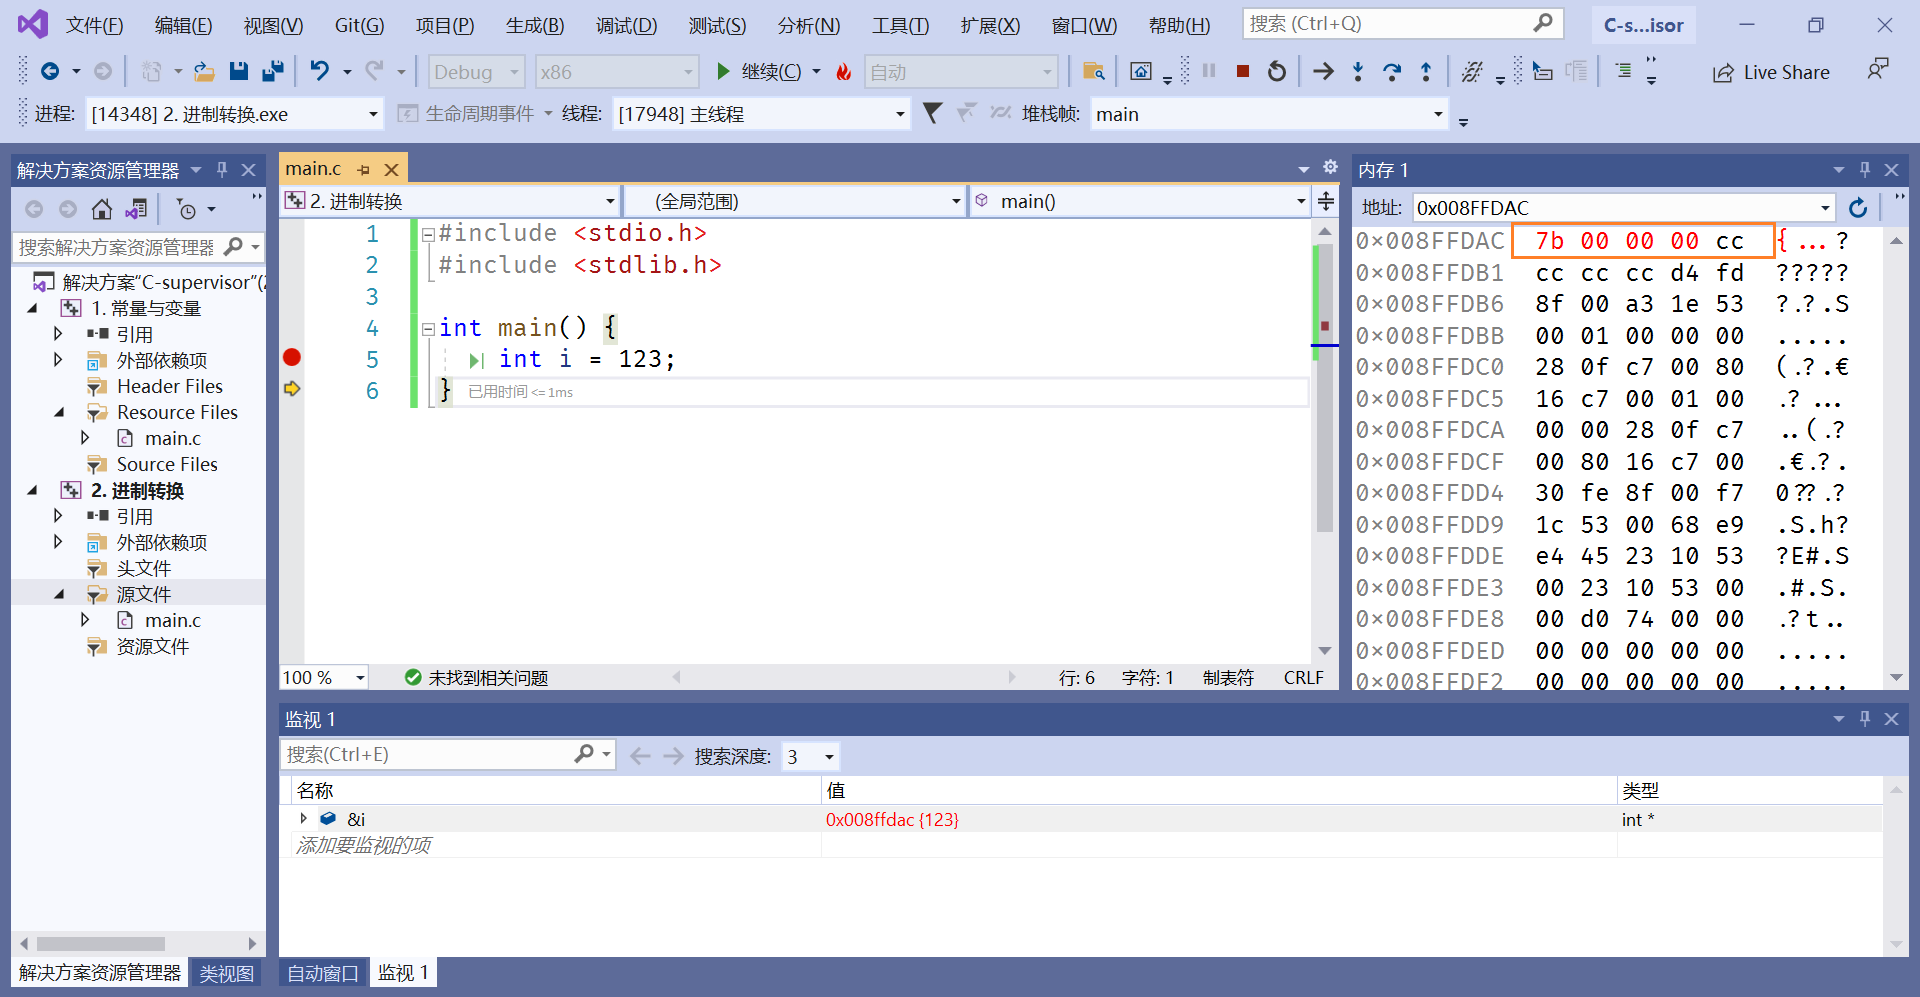Screen dimensions: 1920x997
Task: Switch views icon in Solution Explorer toolbar
Action: (x=136, y=209)
